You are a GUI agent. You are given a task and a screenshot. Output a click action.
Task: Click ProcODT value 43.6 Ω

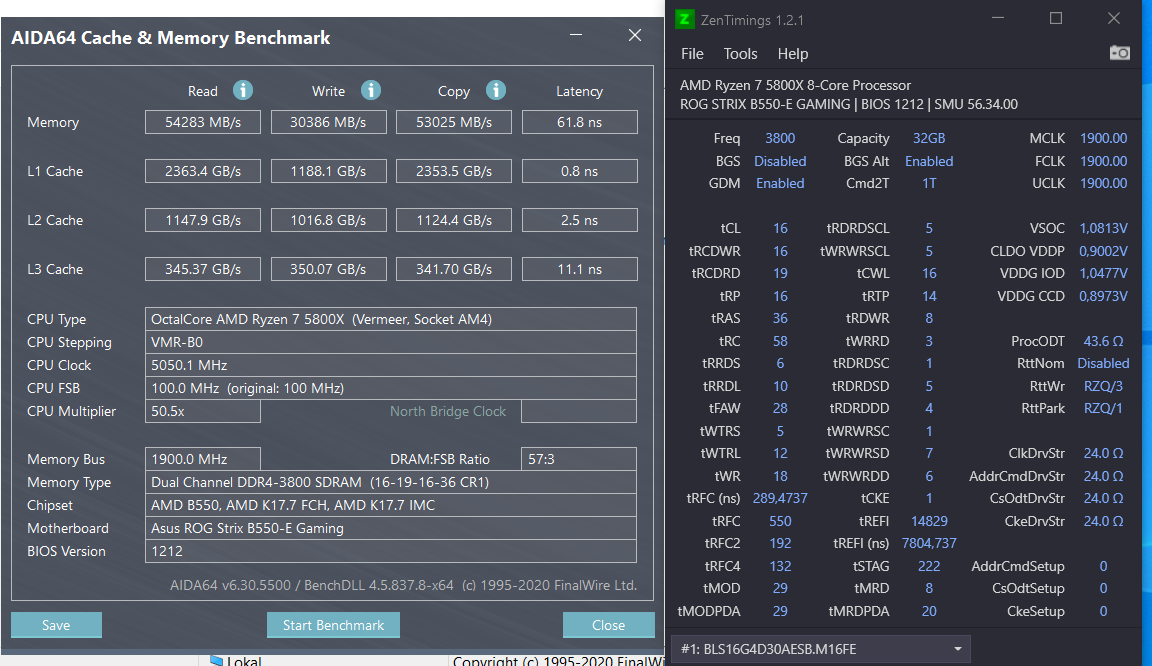(x=1103, y=341)
